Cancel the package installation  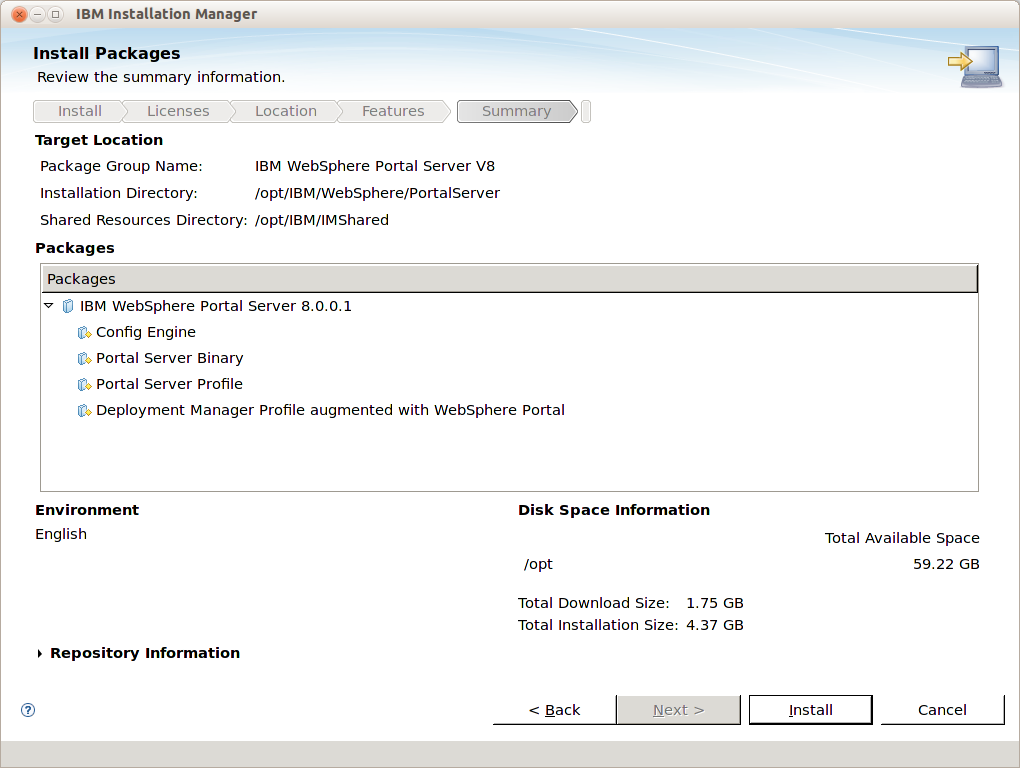point(942,710)
